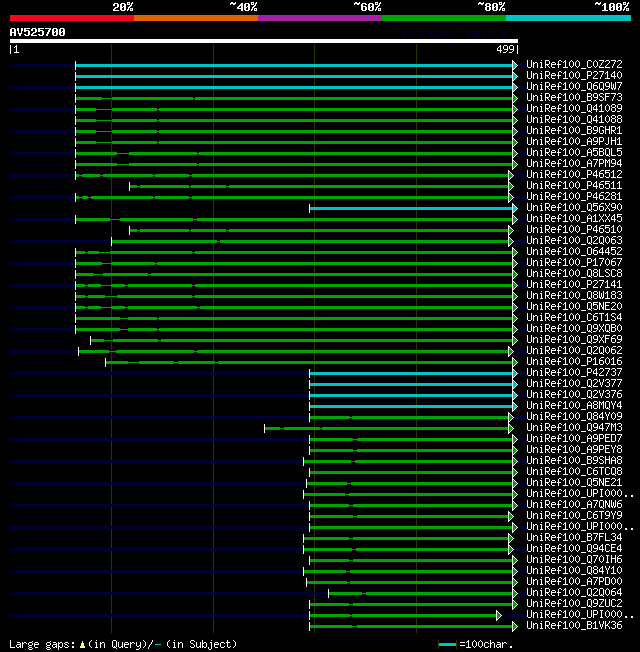The height and width of the screenshot is (652, 640).
Task: Click the UniRef100_Q84Y09 label
Action: [574, 417]
